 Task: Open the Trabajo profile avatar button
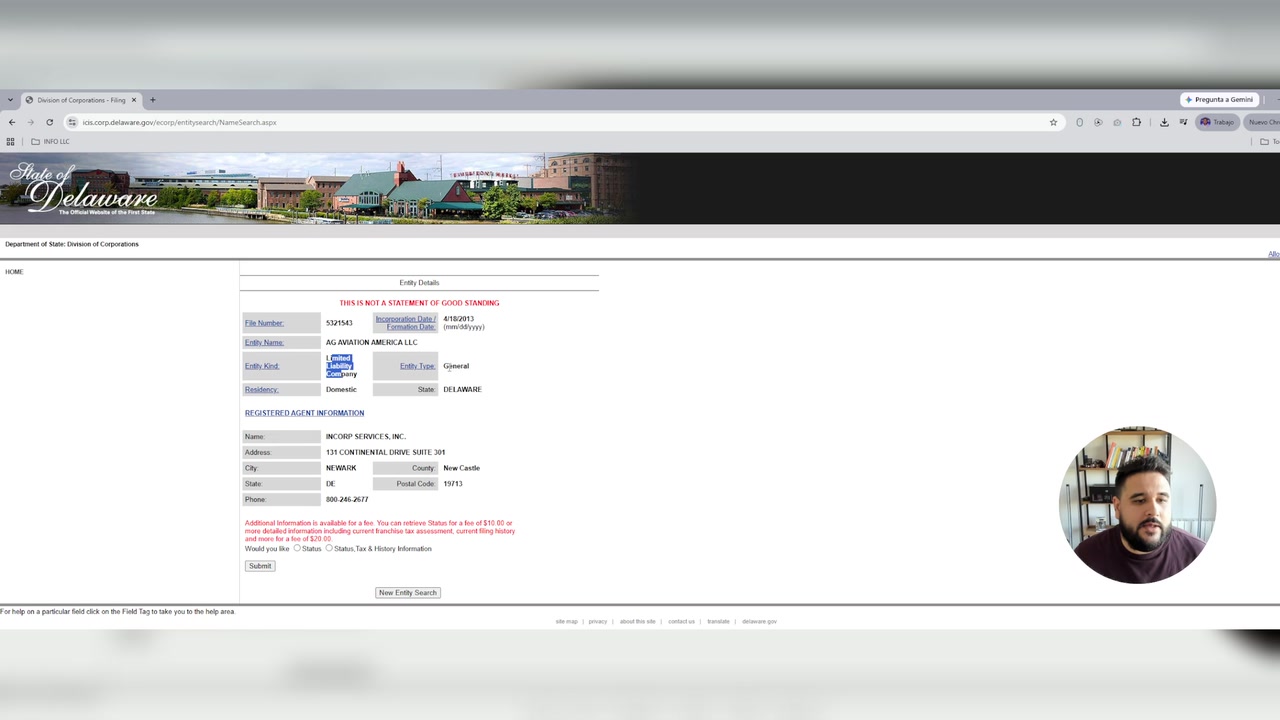pos(1217,122)
